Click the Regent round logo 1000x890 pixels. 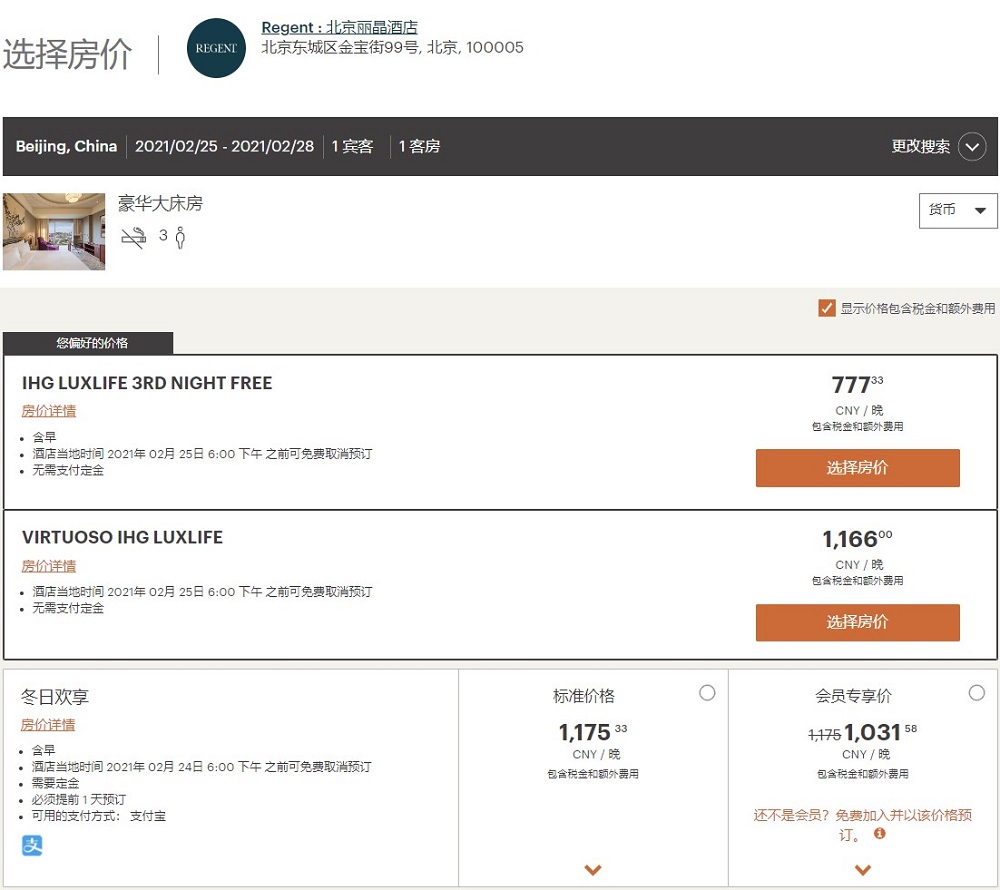pos(216,48)
